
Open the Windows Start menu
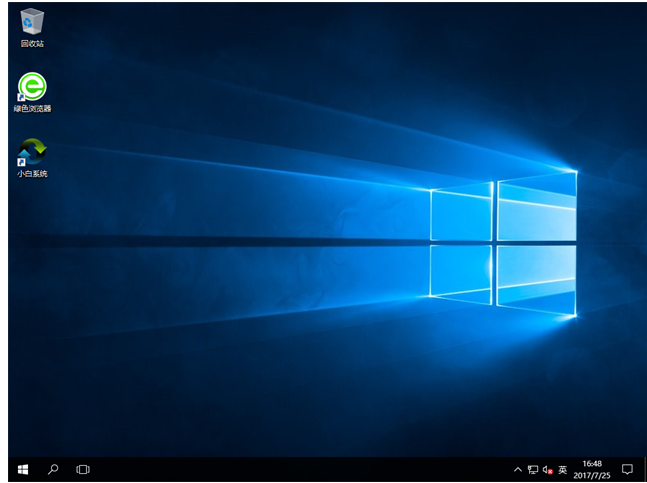(22, 468)
